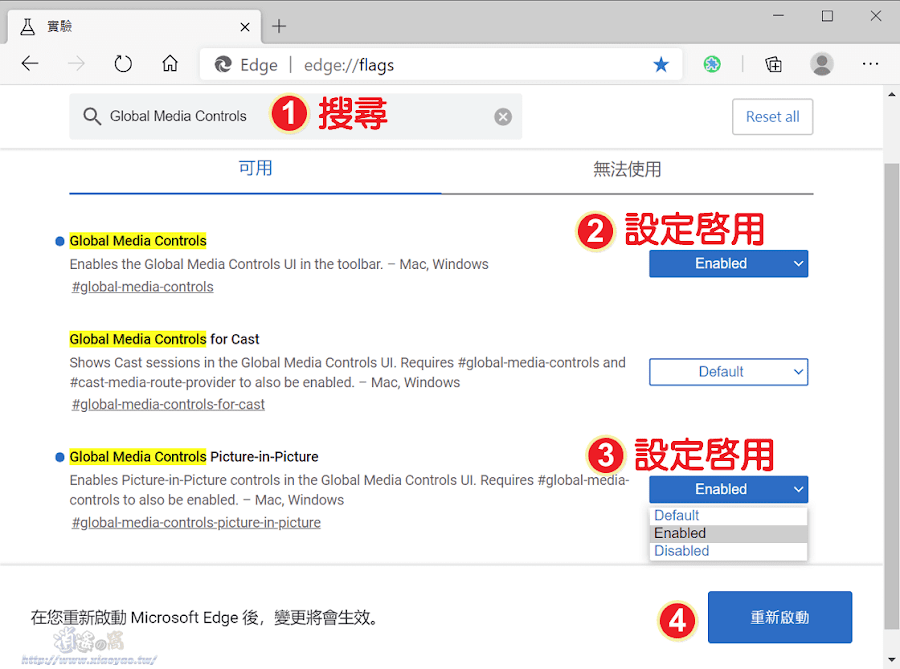
Task: Click the forward navigation arrow
Action: [76, 64]
